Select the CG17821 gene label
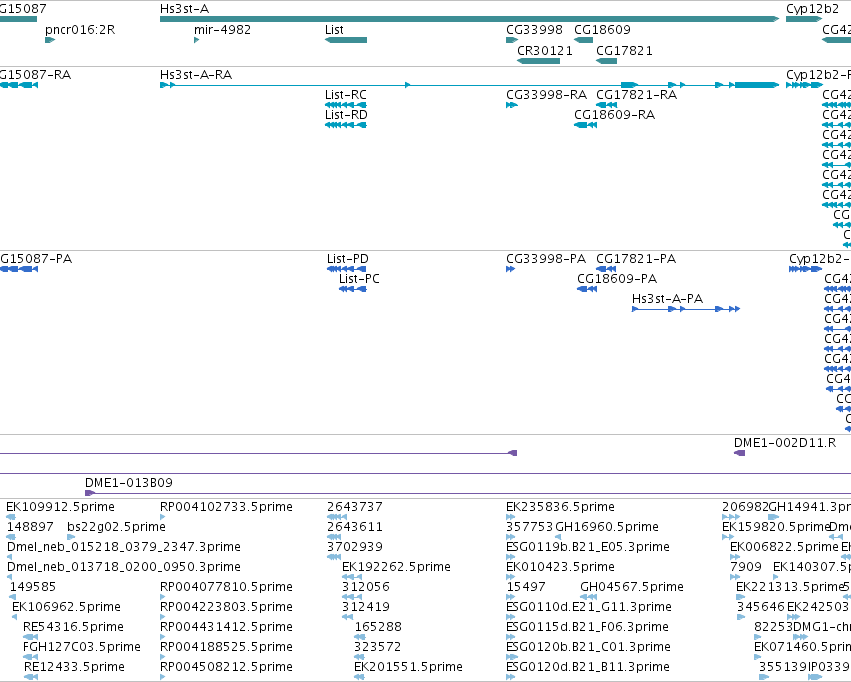Screen dimensions: 851x682 click(x=624, y=50)
